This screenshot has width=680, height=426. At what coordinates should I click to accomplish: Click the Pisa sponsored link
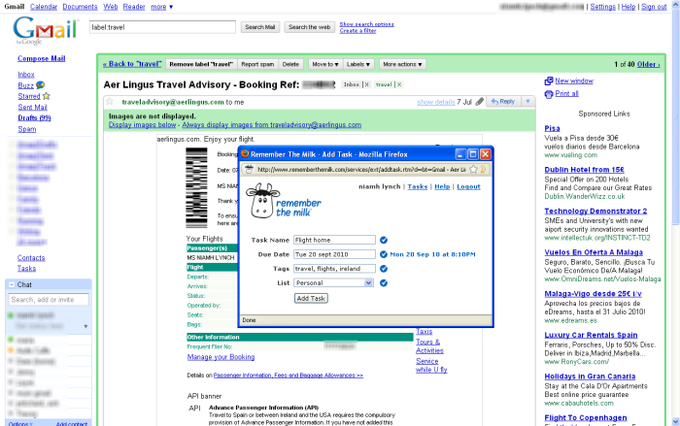(x=552, y=128)
